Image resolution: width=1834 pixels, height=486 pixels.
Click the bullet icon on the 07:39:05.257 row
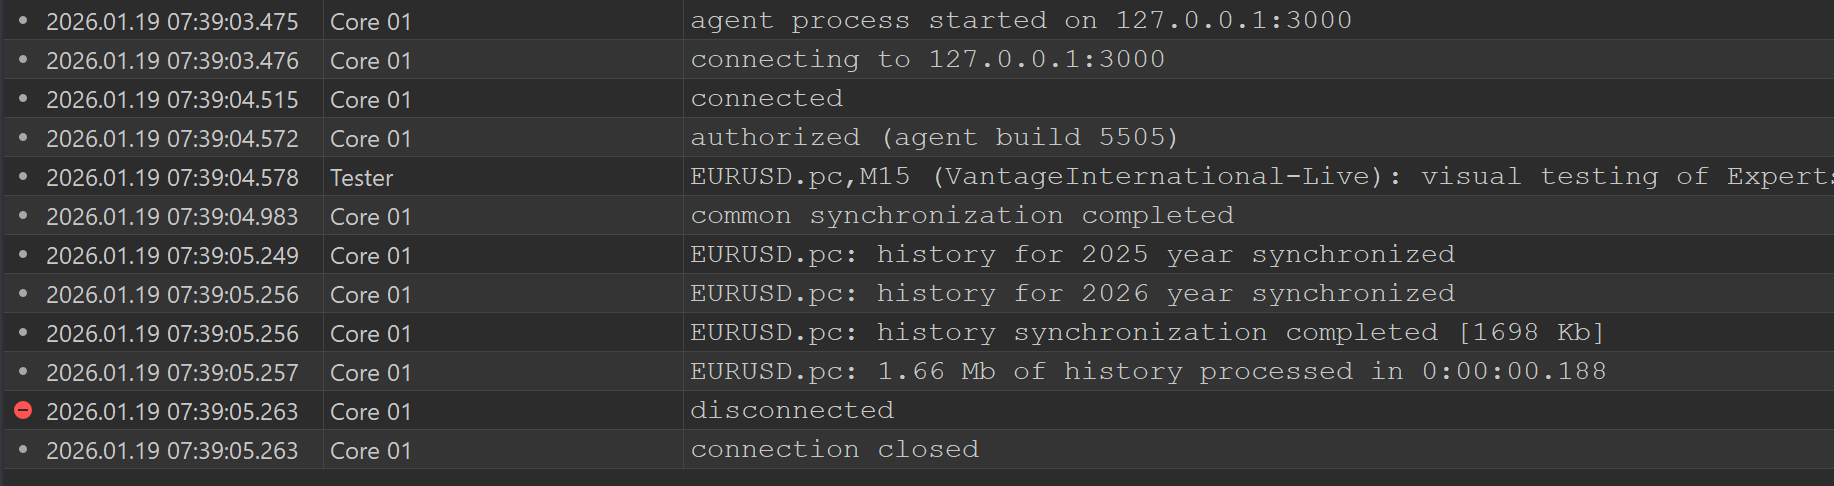coord(23,371)
